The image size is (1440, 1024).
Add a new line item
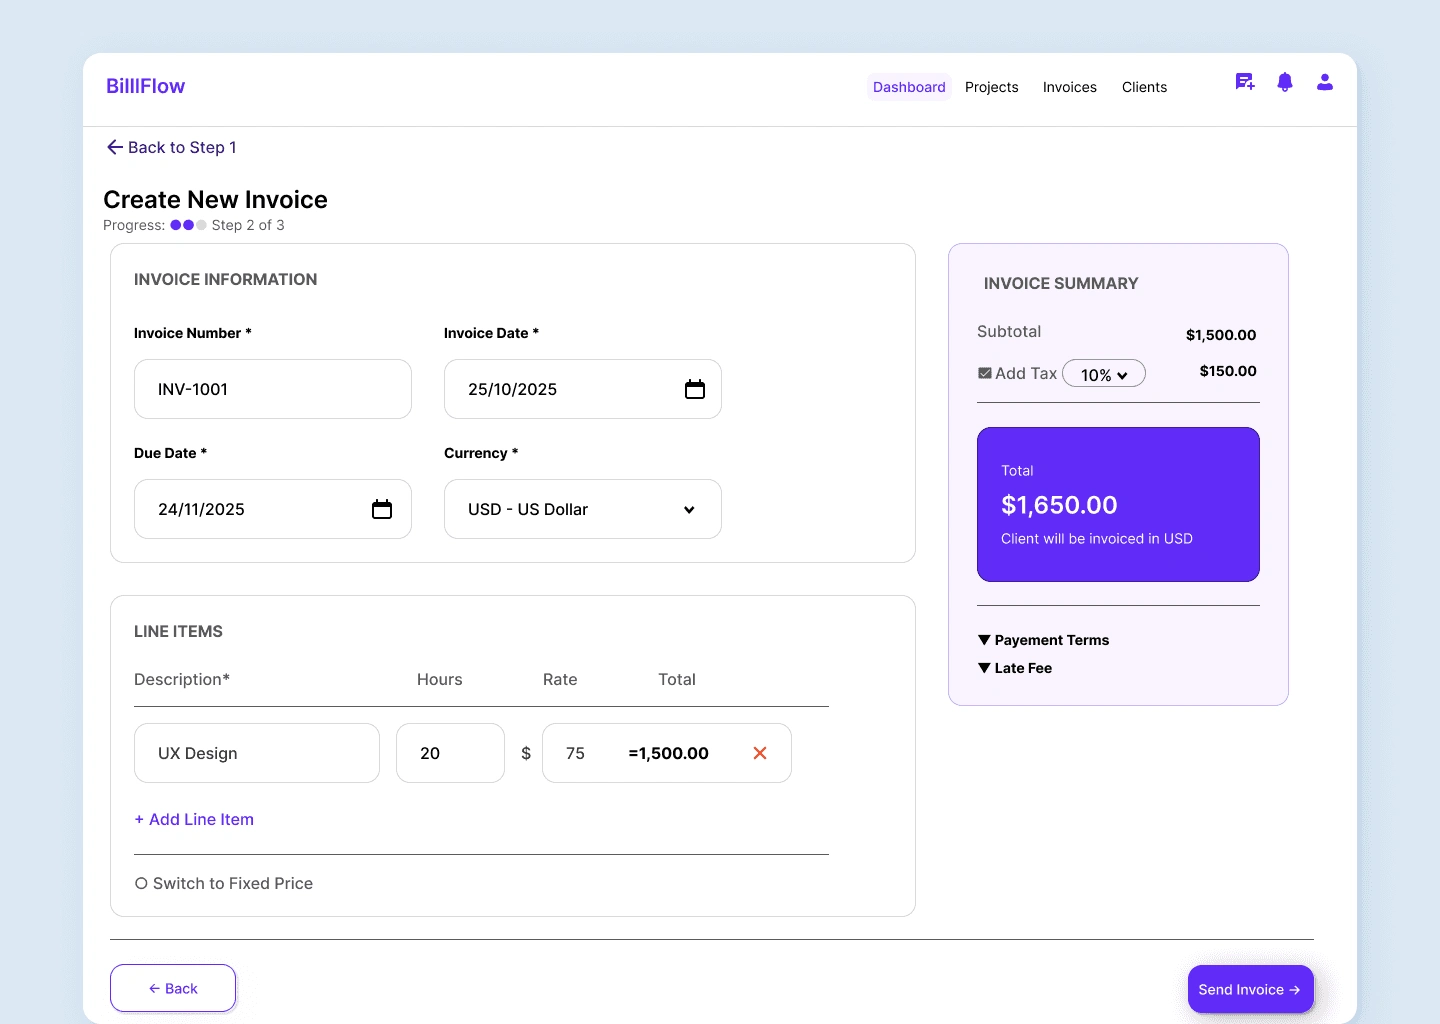coord(194,819)
